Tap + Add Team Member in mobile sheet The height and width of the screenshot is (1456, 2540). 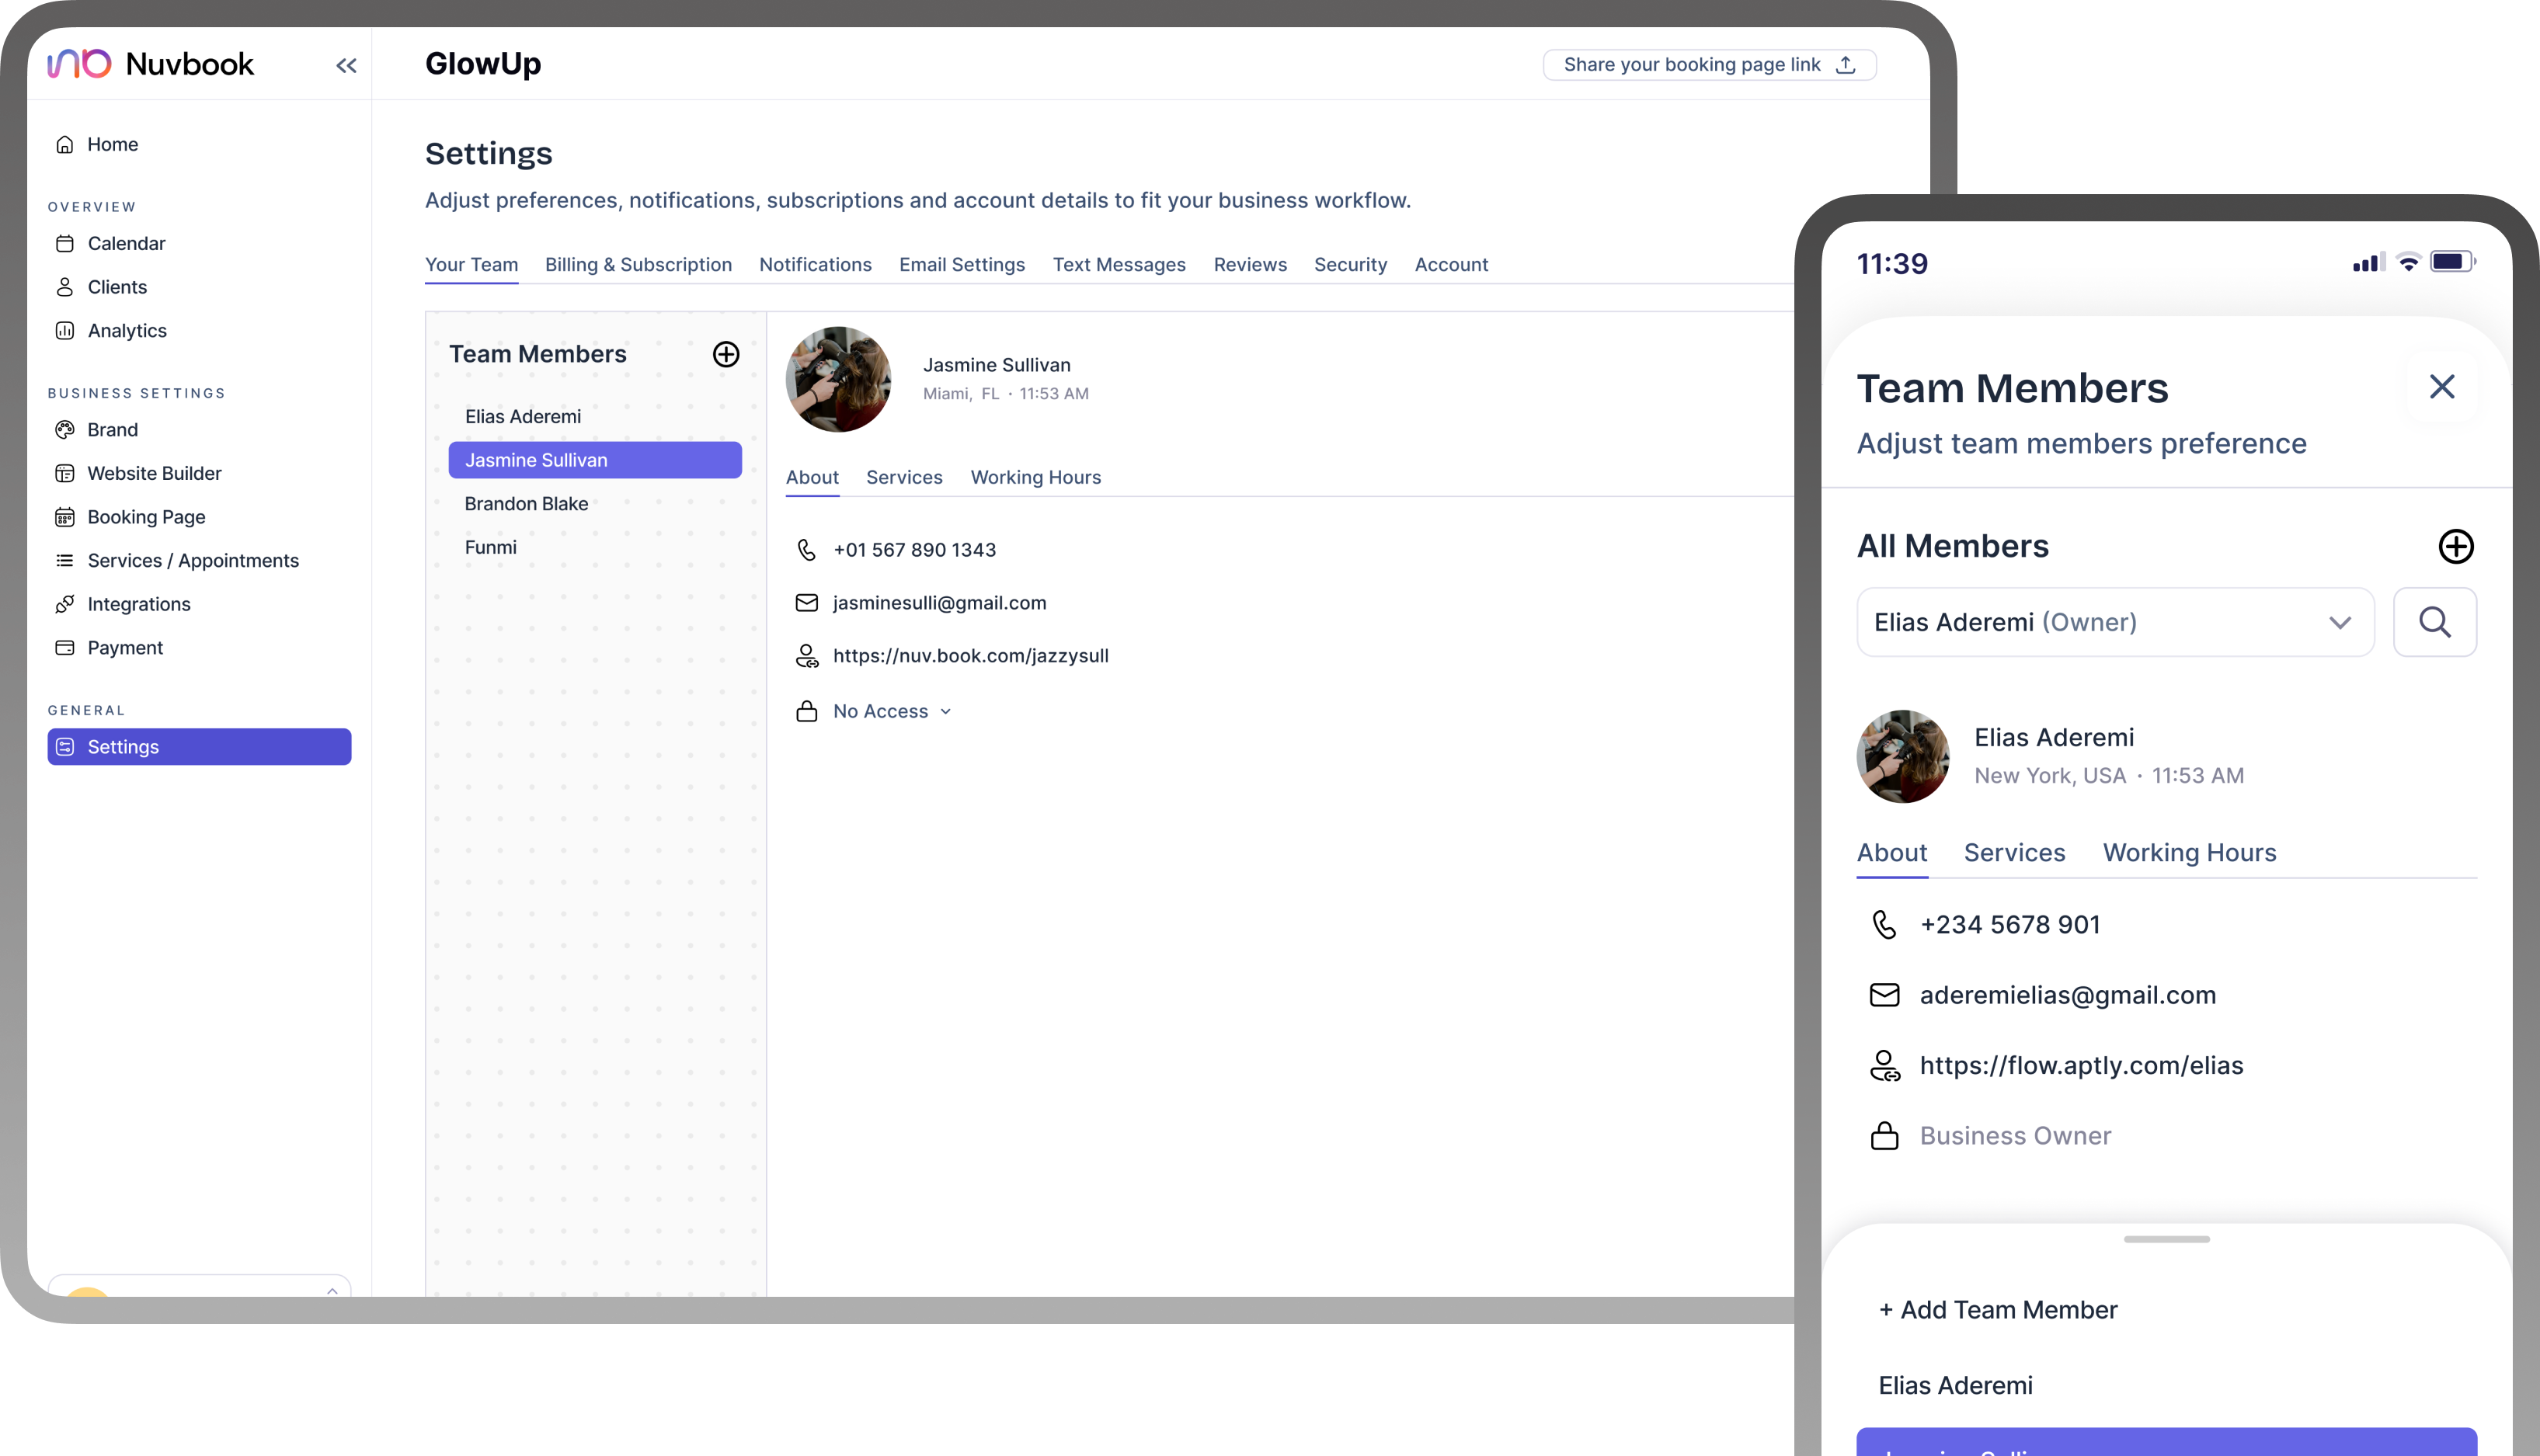pyautogui.click(x=1998, y=1310)
